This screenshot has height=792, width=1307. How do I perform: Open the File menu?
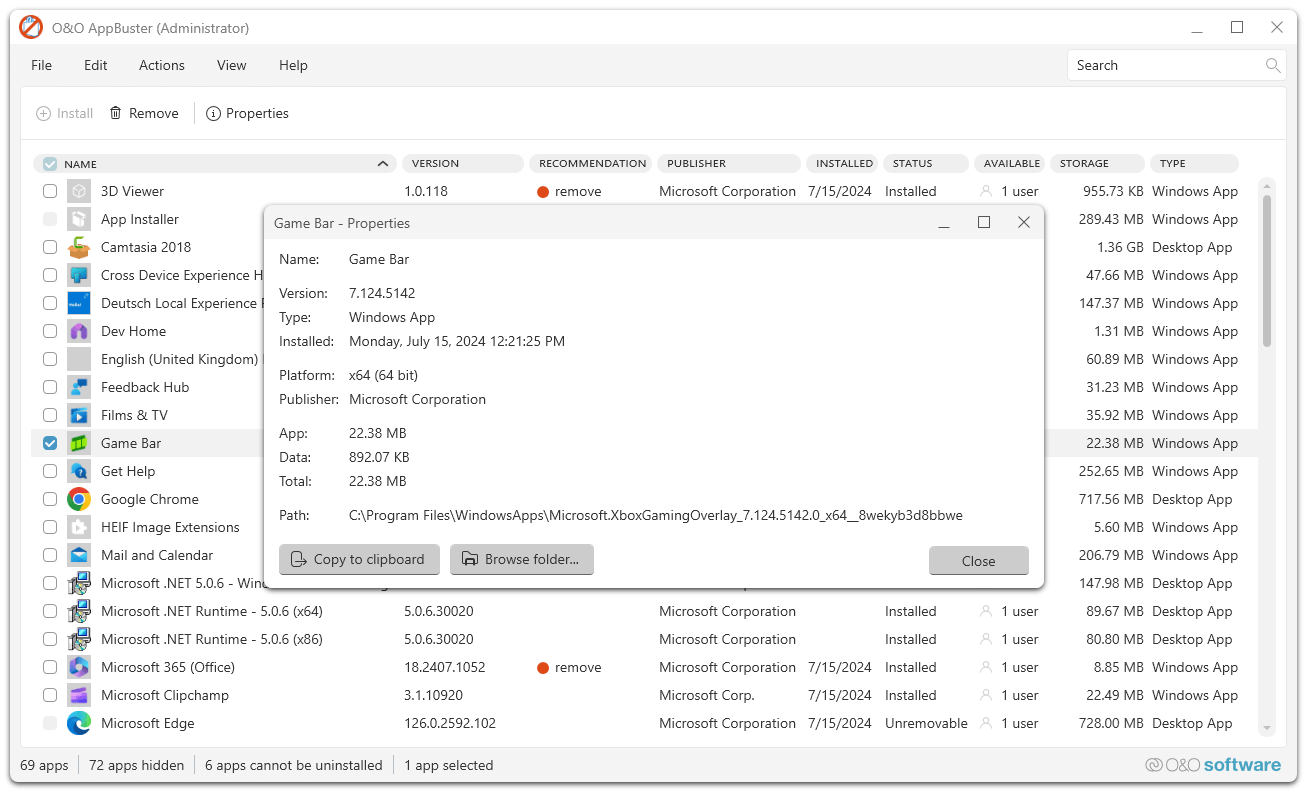(41, 65)
